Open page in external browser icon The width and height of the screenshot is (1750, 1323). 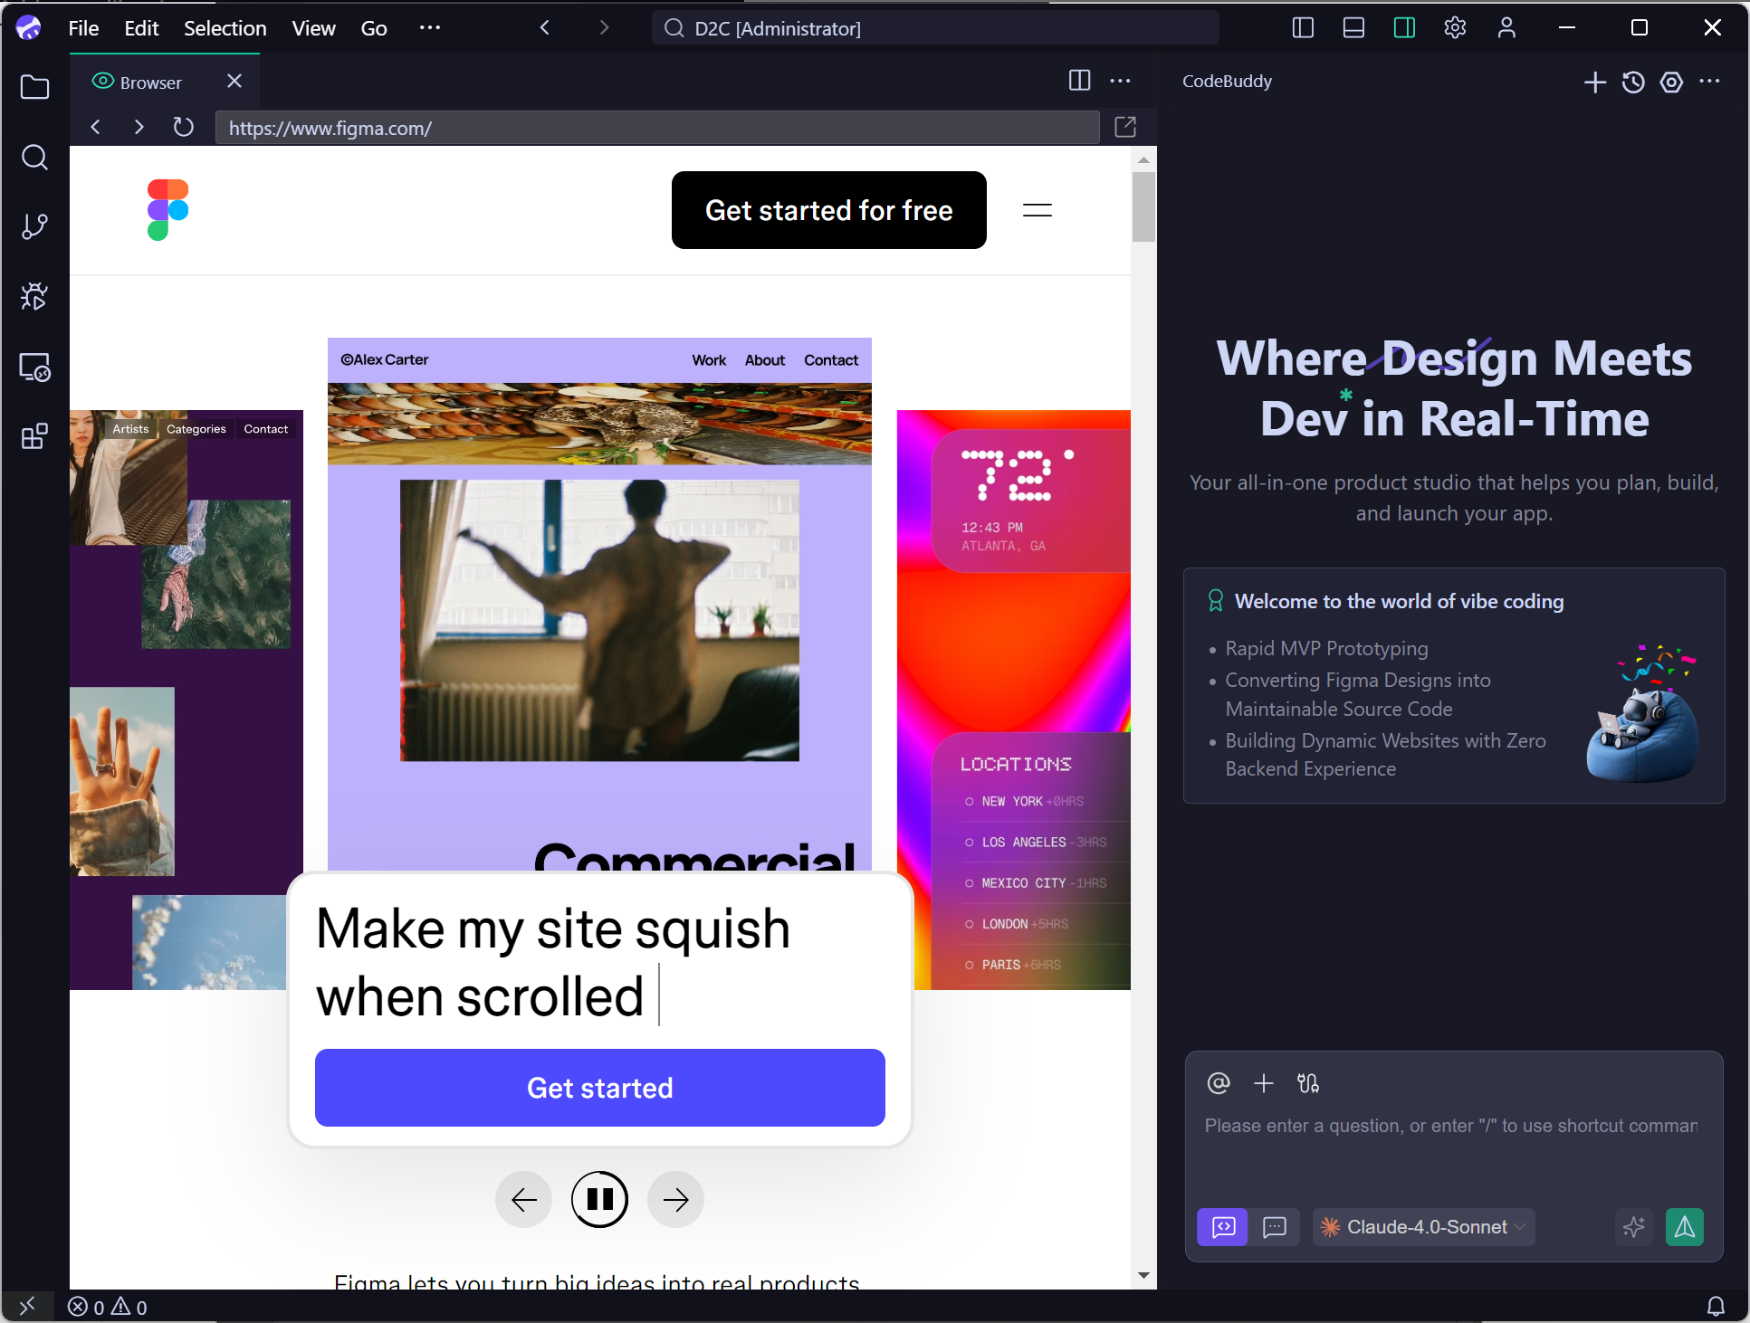1125,127
